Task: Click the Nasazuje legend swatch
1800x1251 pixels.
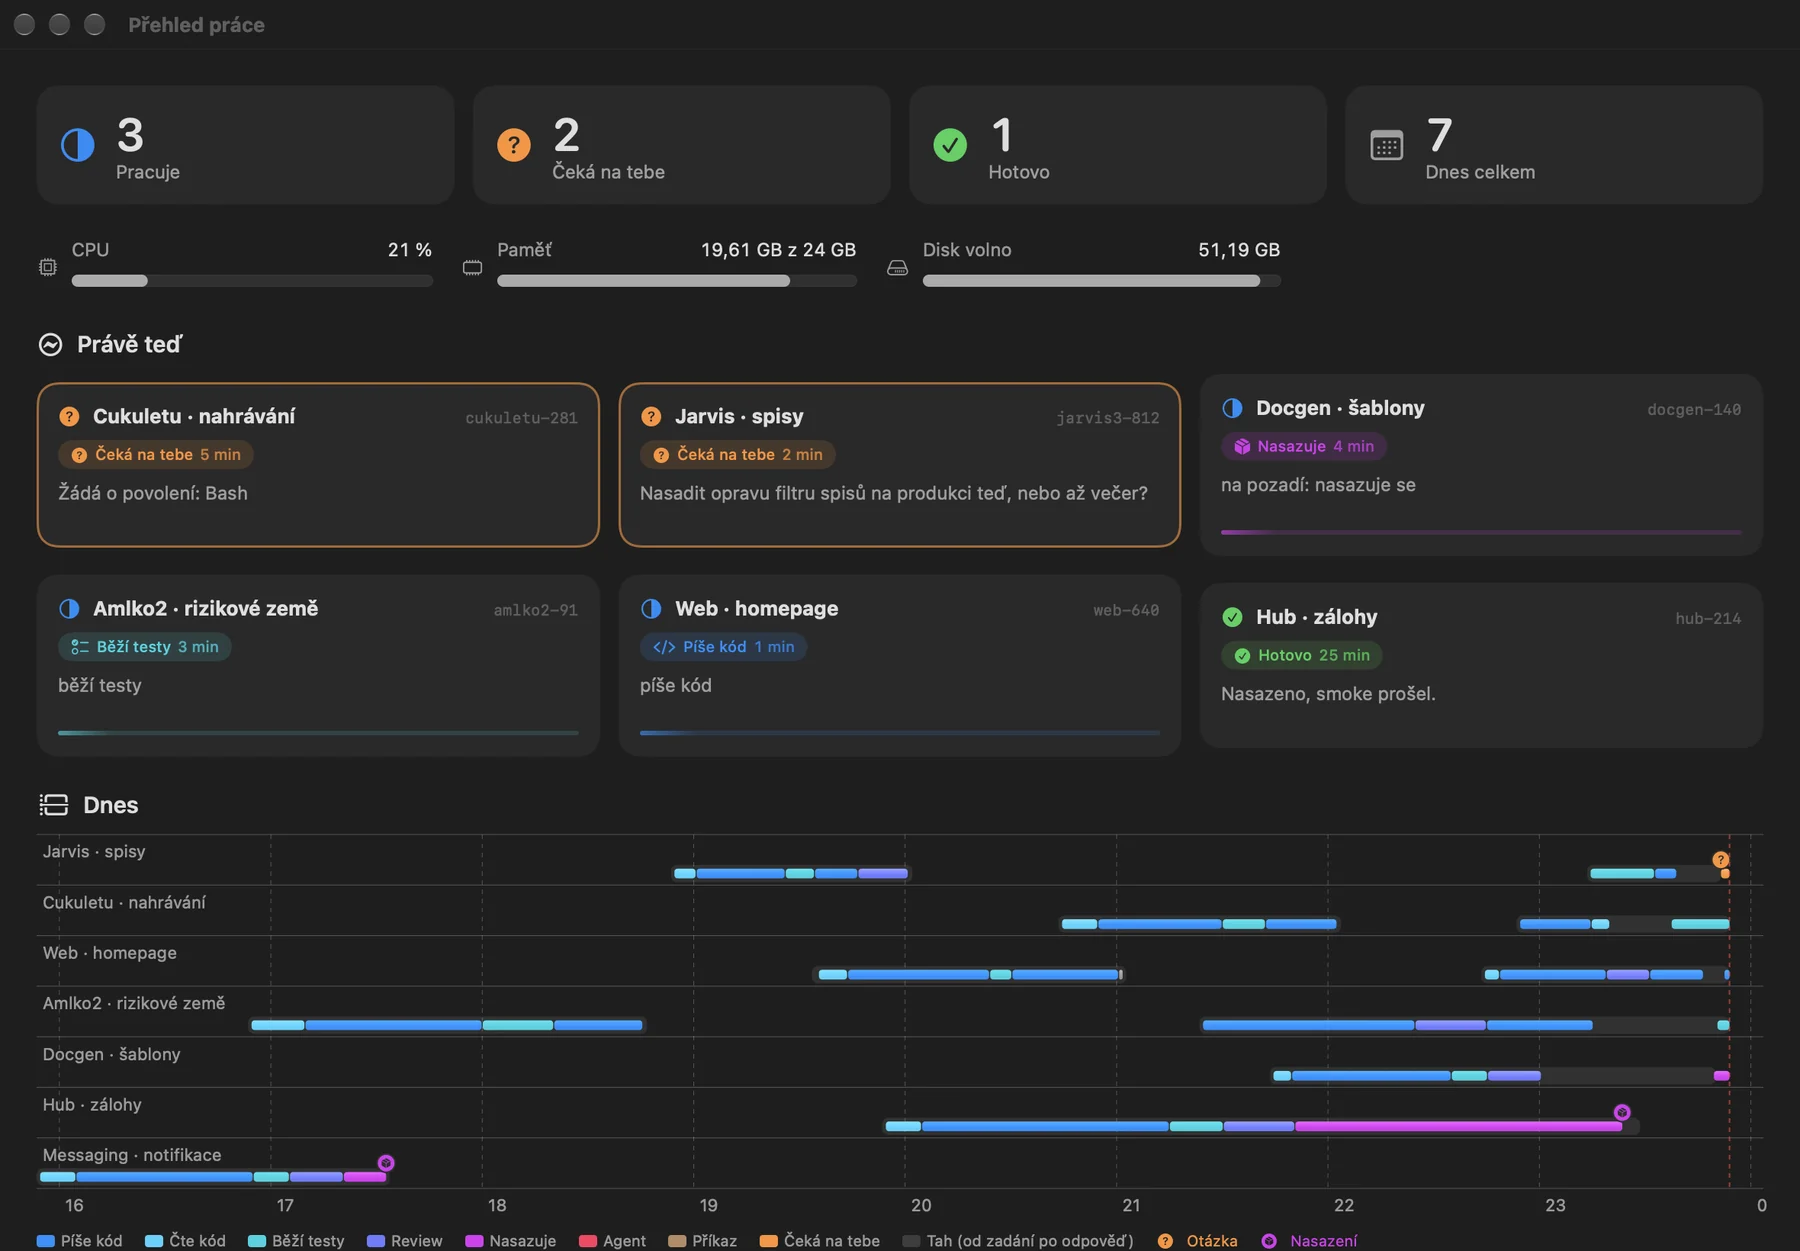Action: [x=474, y=1241]
